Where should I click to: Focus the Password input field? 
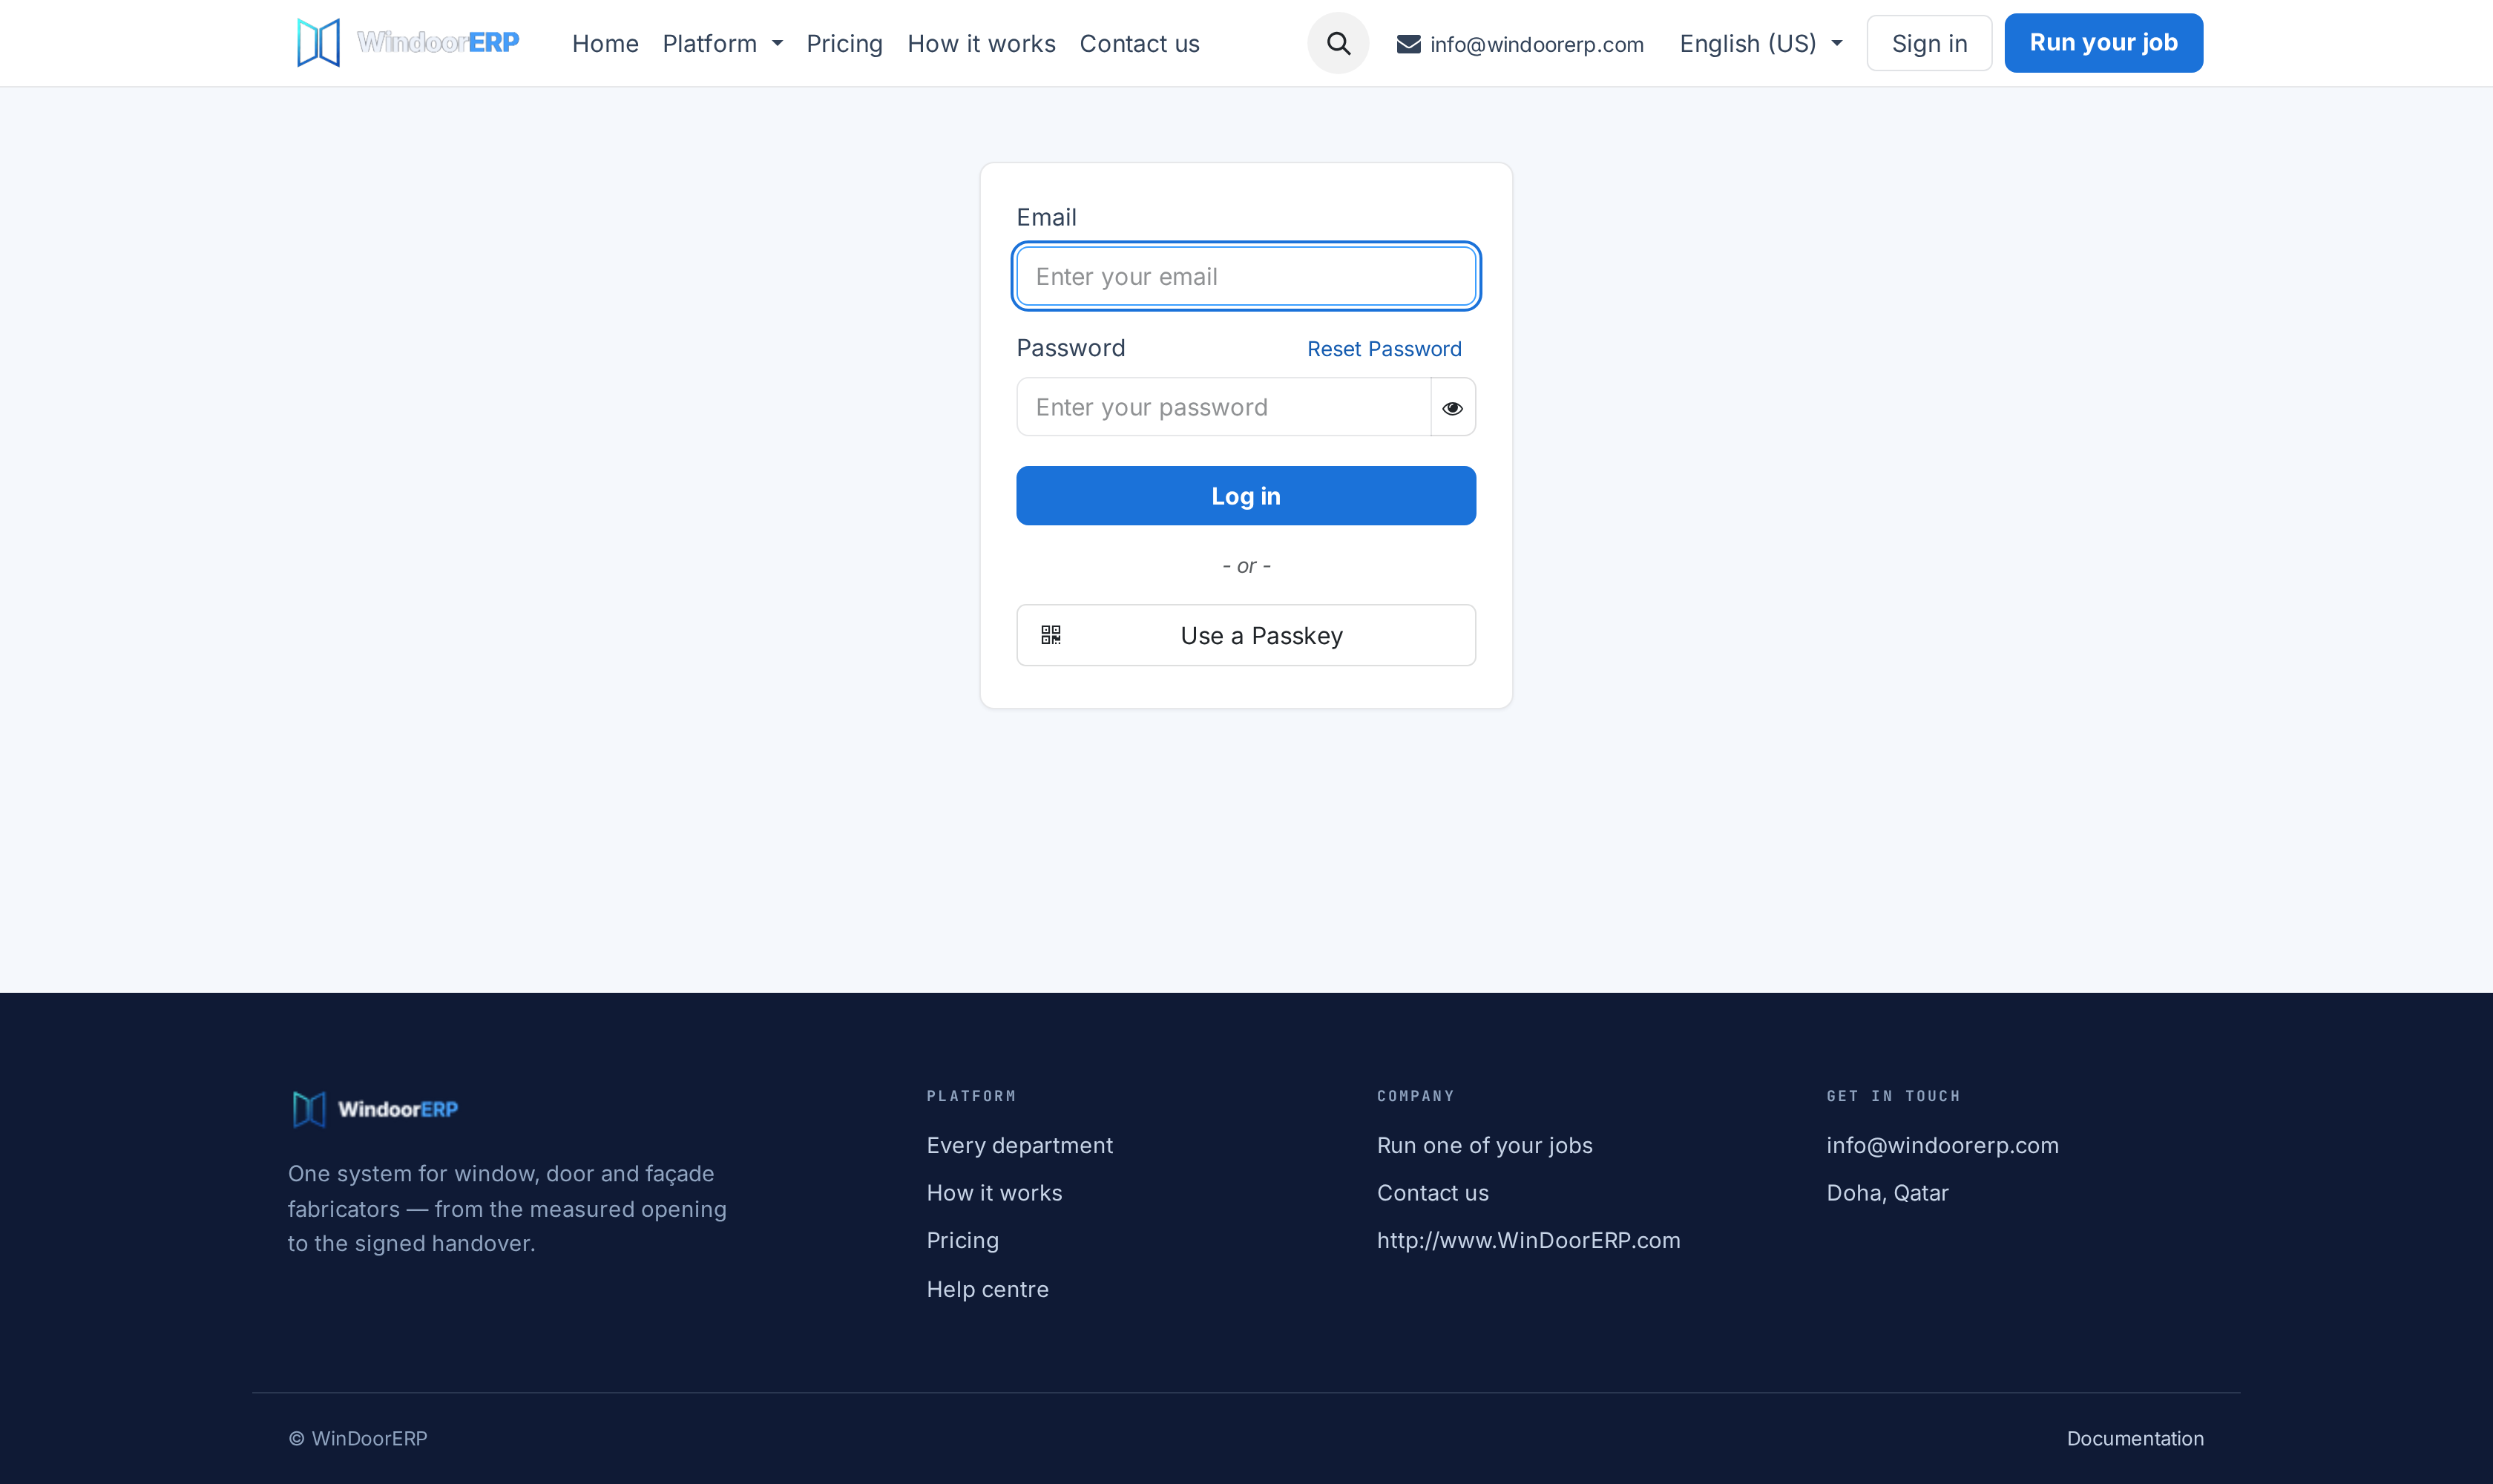click(1223, 407)
